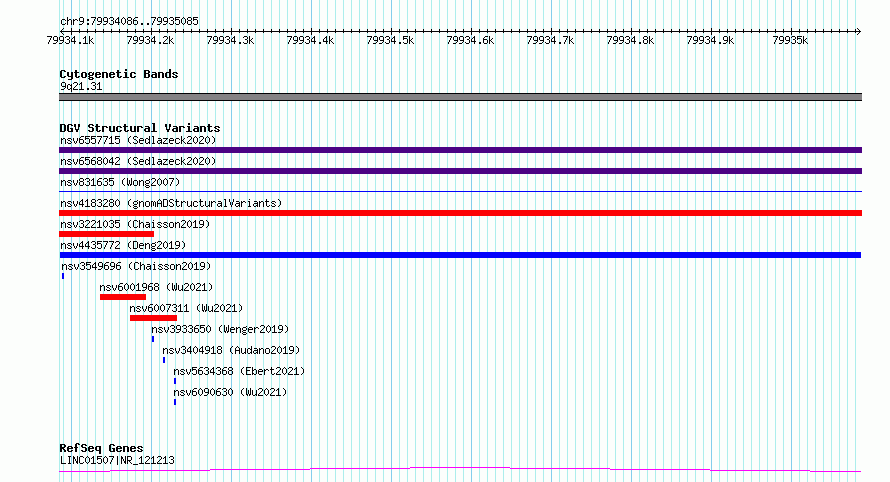890x482 pixels.
Task: Open the nsv3221035 (Chaisson2019) label
Action: (x=135, y=224)
